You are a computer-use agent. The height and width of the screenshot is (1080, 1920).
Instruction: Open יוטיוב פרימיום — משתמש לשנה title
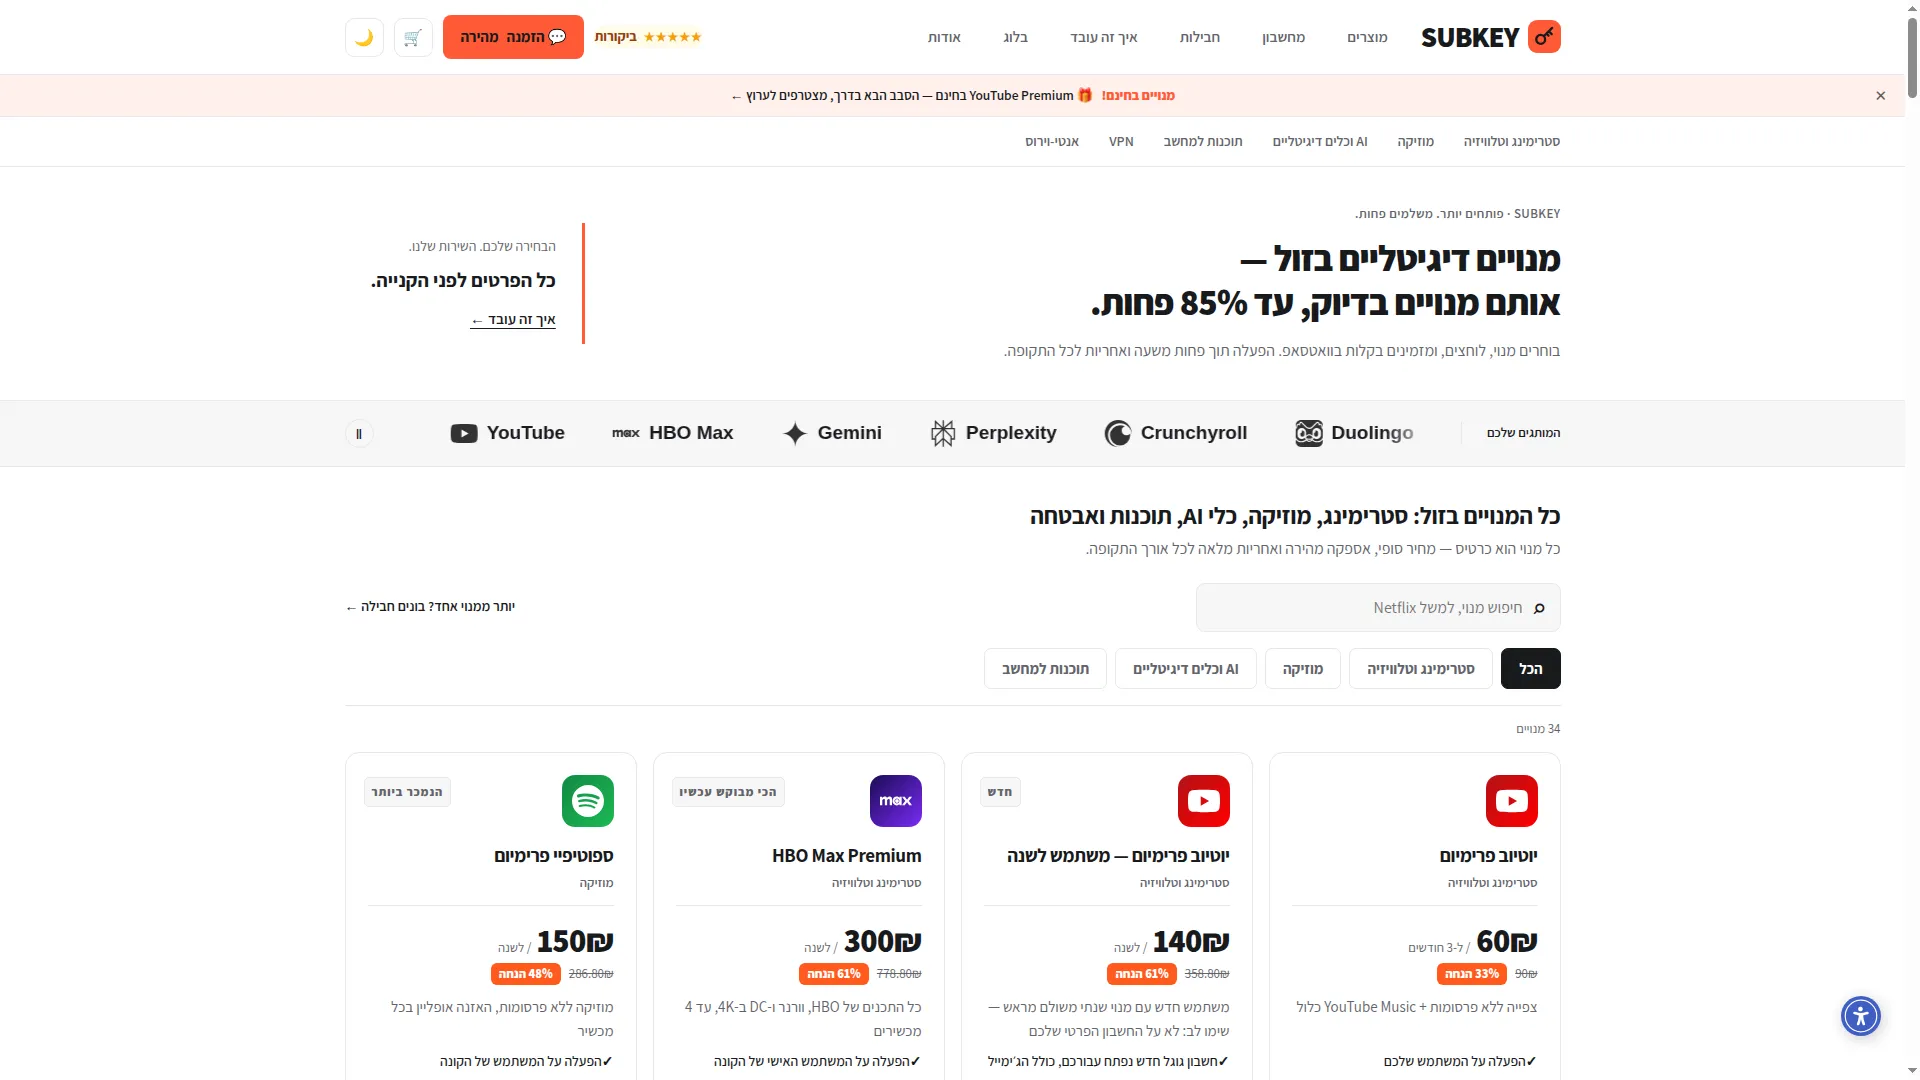pos(1118,856)
